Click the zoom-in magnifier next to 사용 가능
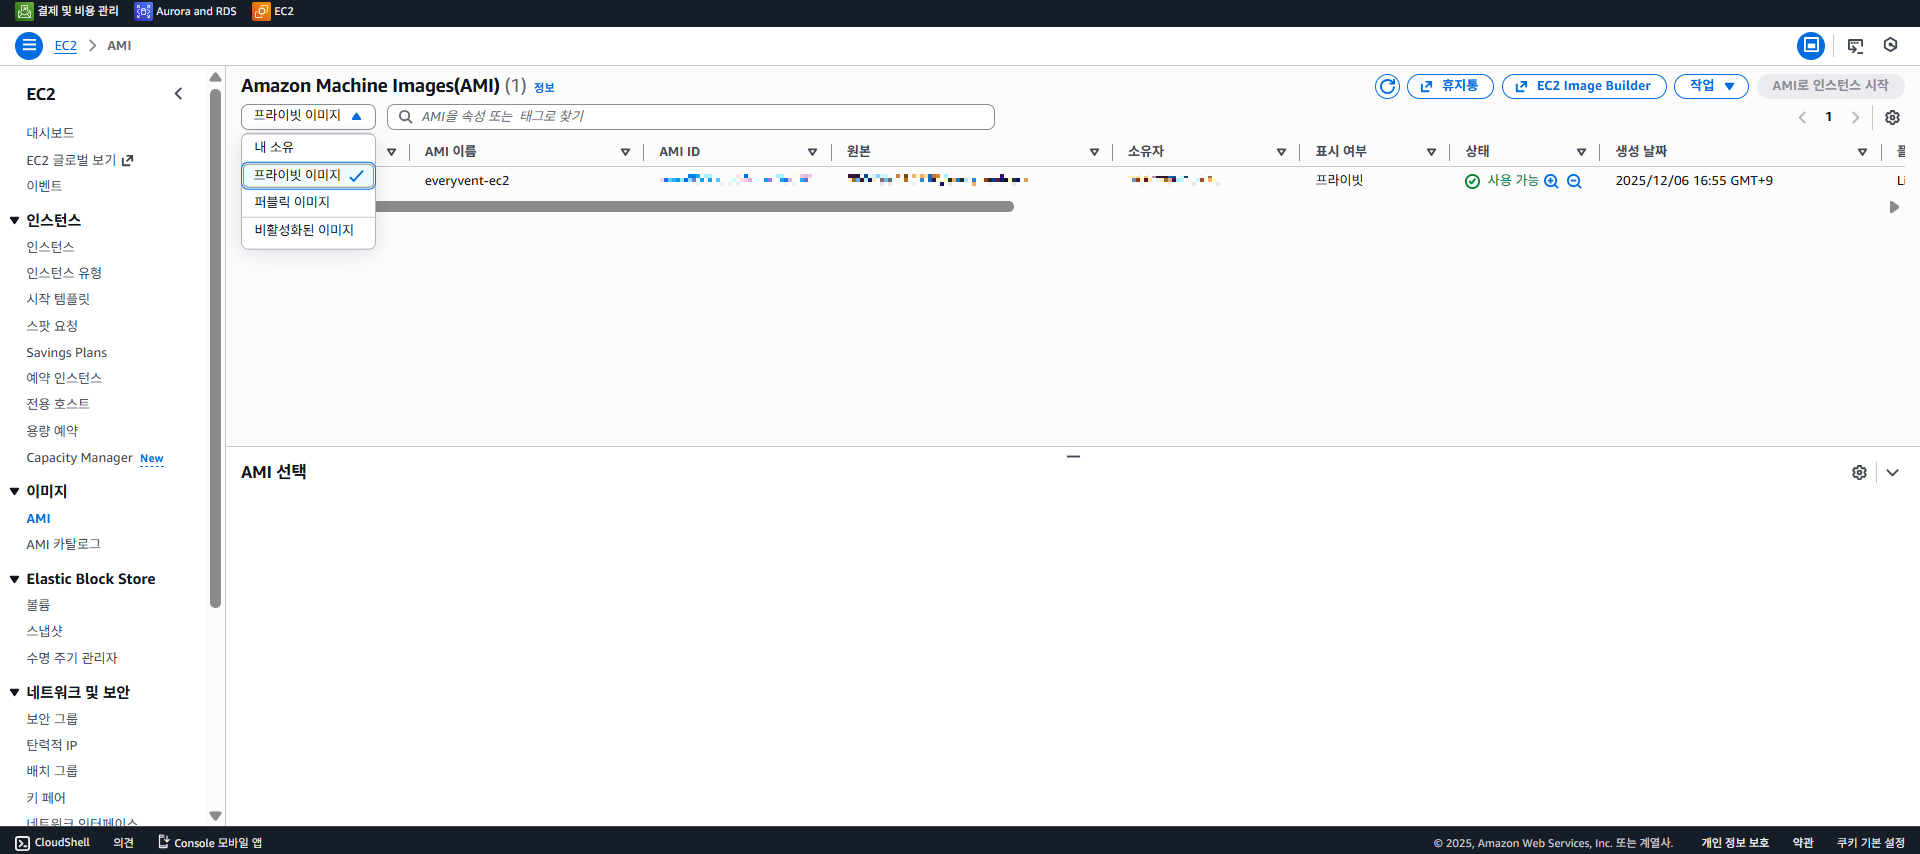Viewport: 1920px width, 854px height. 1551,181
